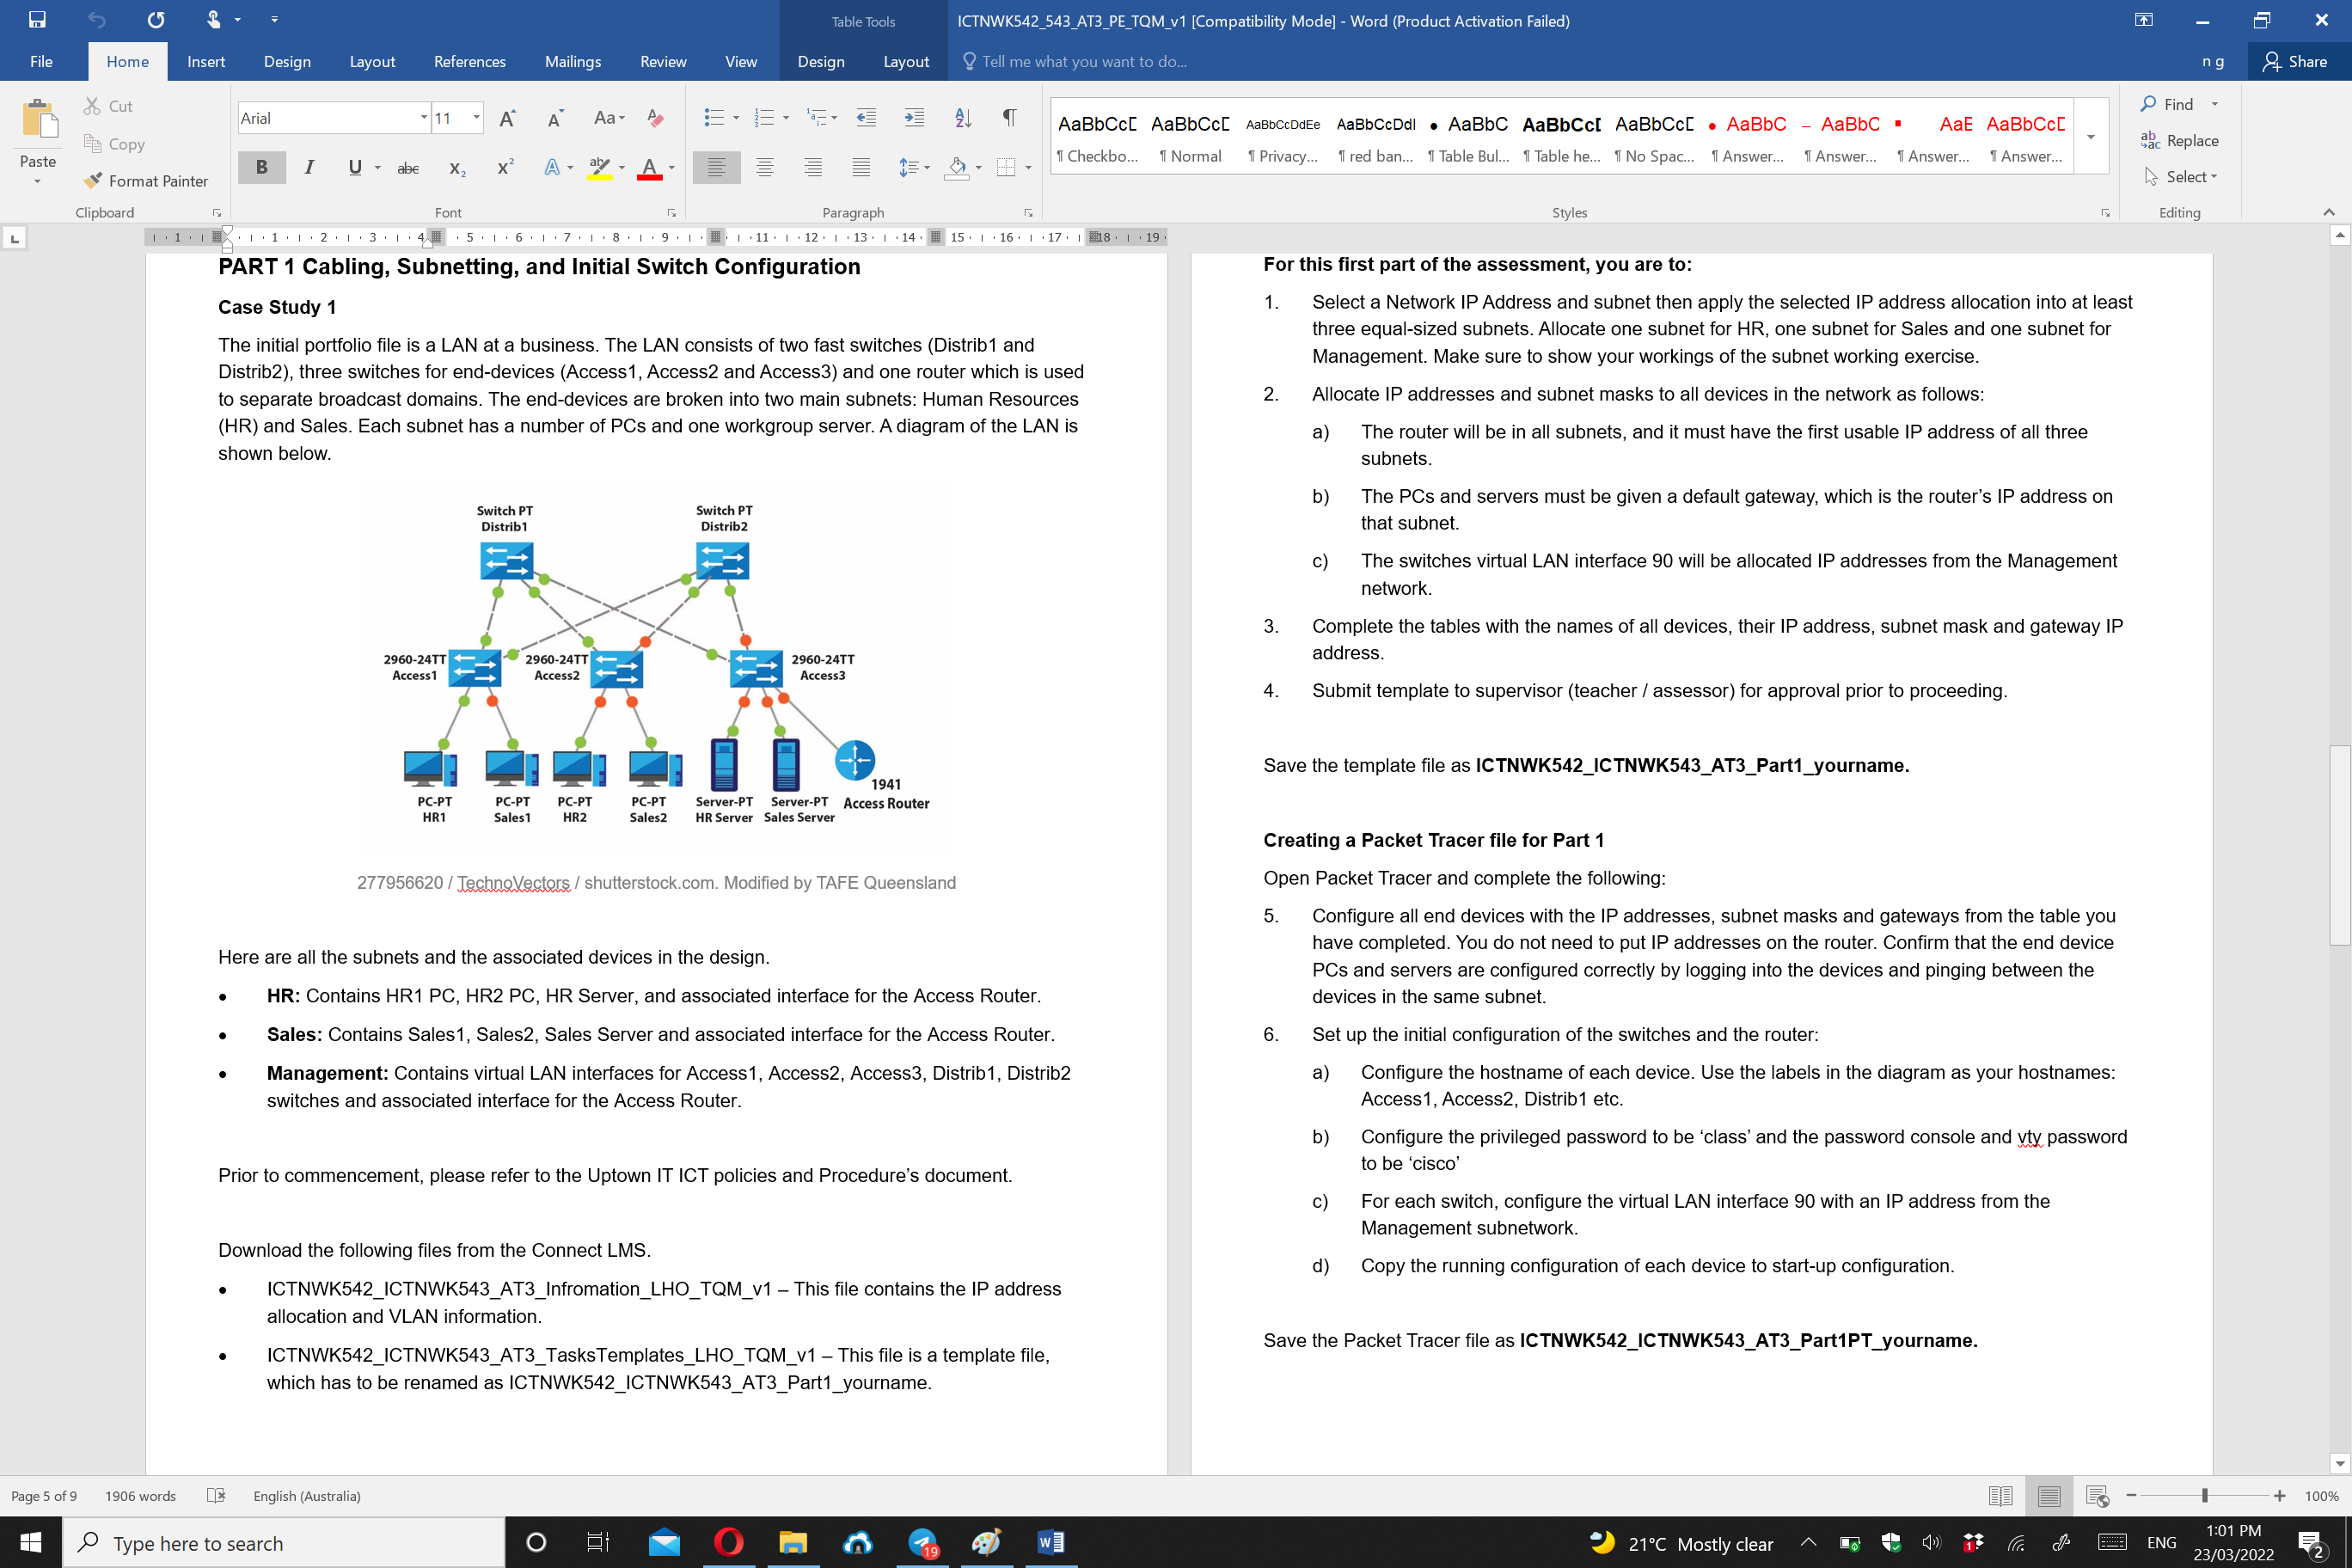Open the font name Arial dropdown
The image size is (2352, 1568).
(424, 118)
